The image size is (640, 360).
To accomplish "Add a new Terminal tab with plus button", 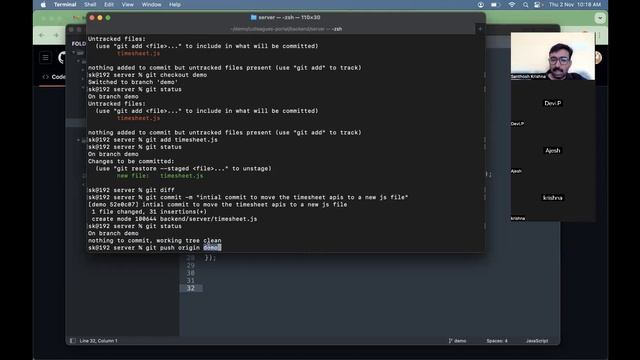I will 480,29.
